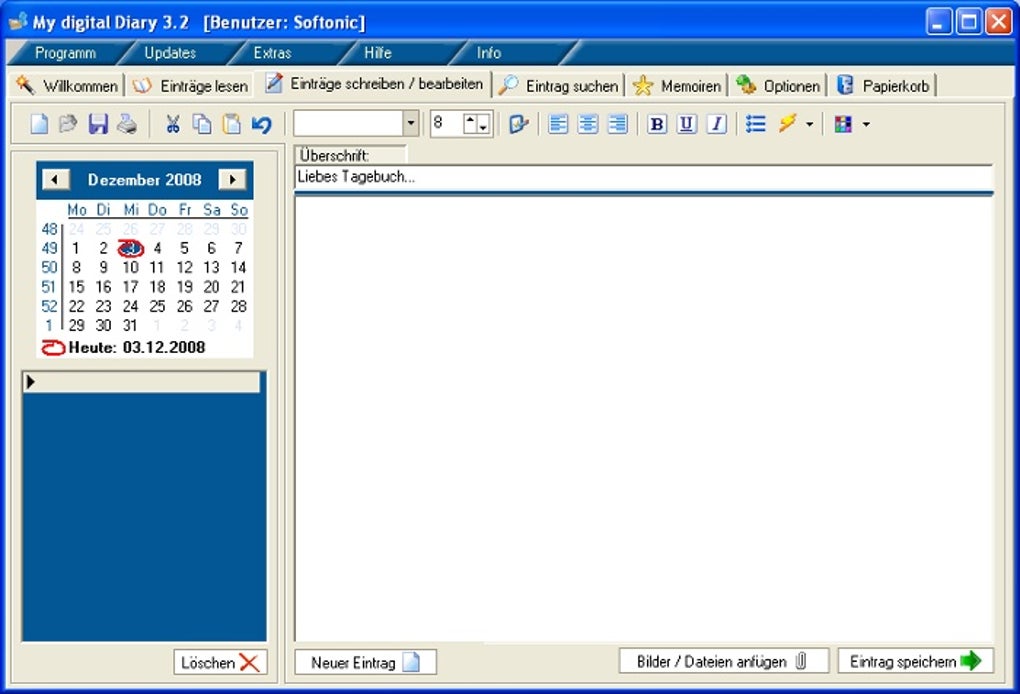Screen dimensions: 1020x694
Task: Open the Memoiren tab
Action: 677,85
